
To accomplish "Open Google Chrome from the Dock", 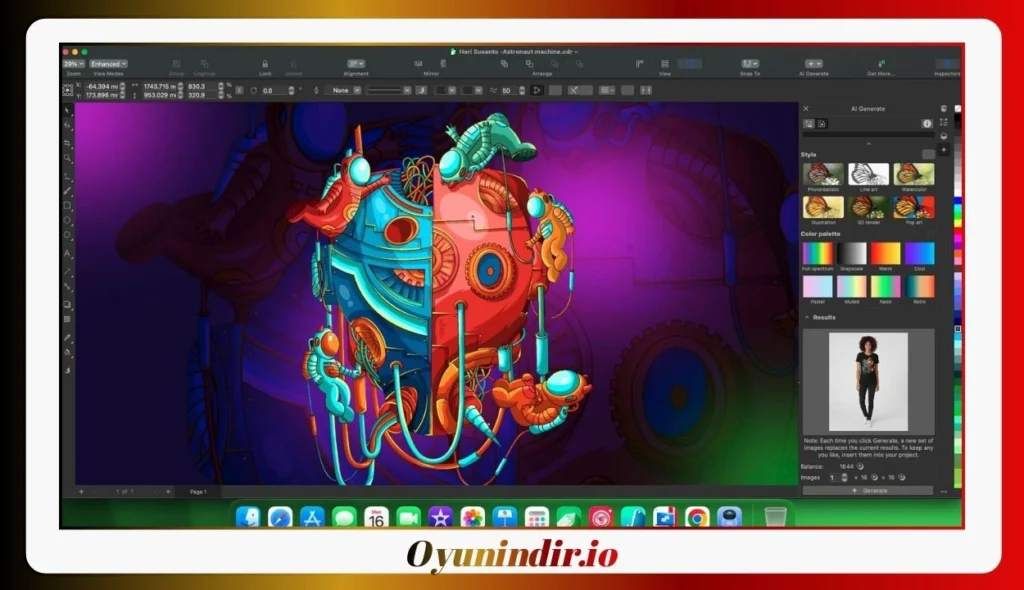I will point(697,517).
